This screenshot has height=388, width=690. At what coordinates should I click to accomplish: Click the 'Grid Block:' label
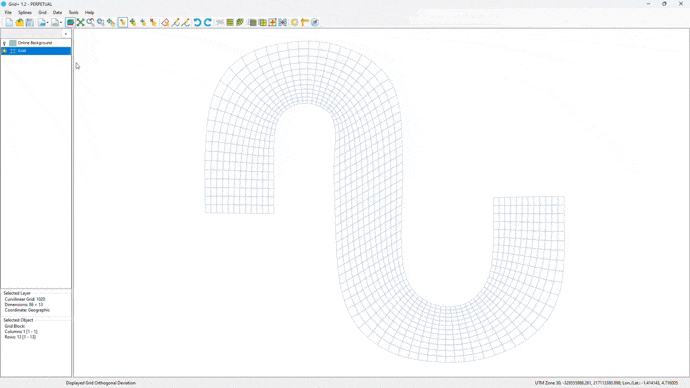[15, 326]
